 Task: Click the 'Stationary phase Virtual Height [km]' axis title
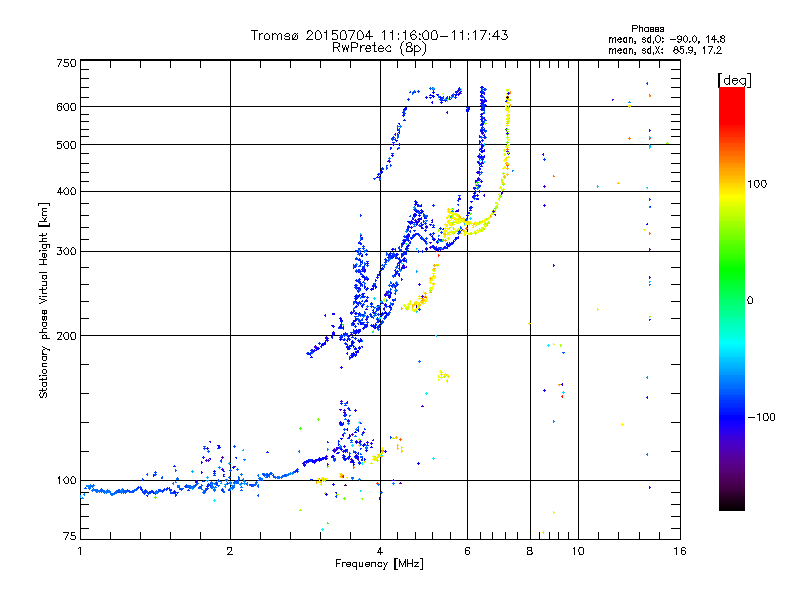(x=44, y=300)
